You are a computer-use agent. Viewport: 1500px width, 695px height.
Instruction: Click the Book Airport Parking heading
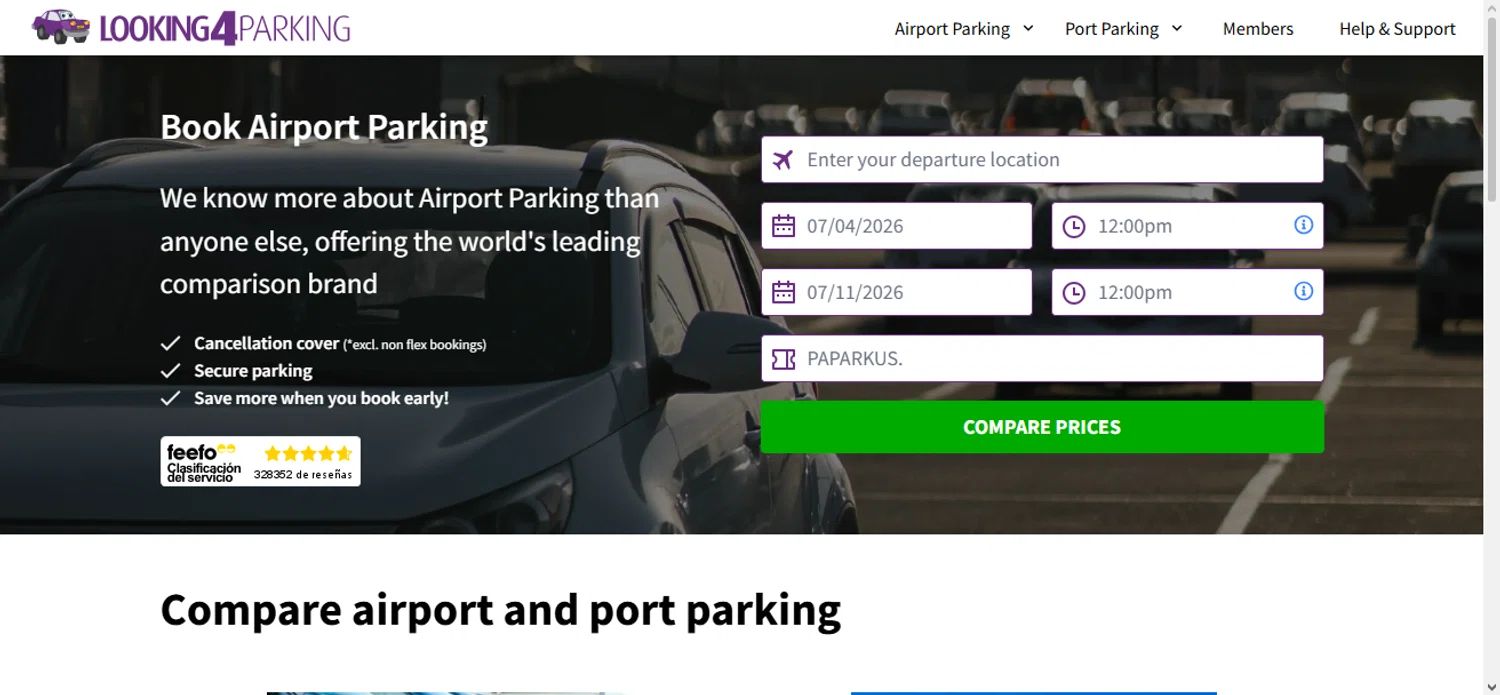324,127
